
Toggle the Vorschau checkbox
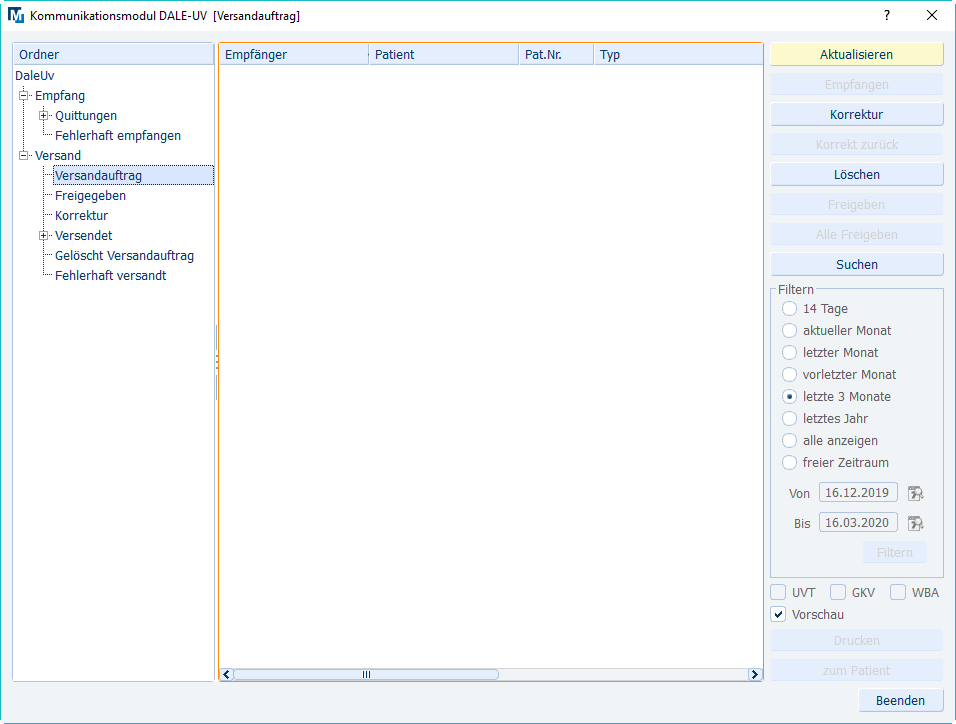click(779, 614)
